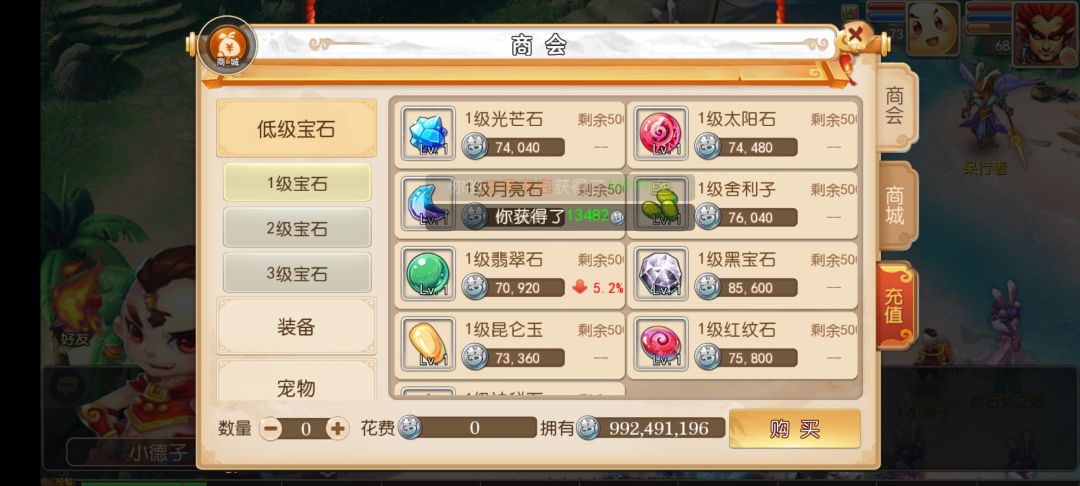Pick the 1级翡翠石 green orb icon
1080x486 pixels.
(428, 274)
